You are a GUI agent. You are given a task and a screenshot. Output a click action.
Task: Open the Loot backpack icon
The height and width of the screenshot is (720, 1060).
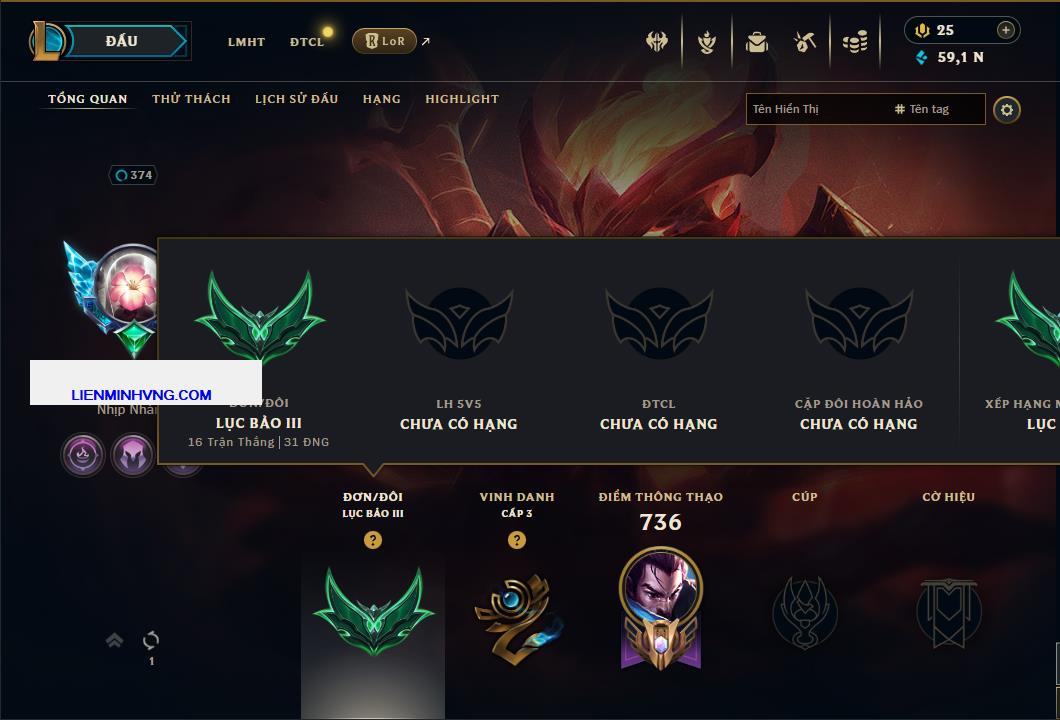pyautogui.click(x=757, y=42)
